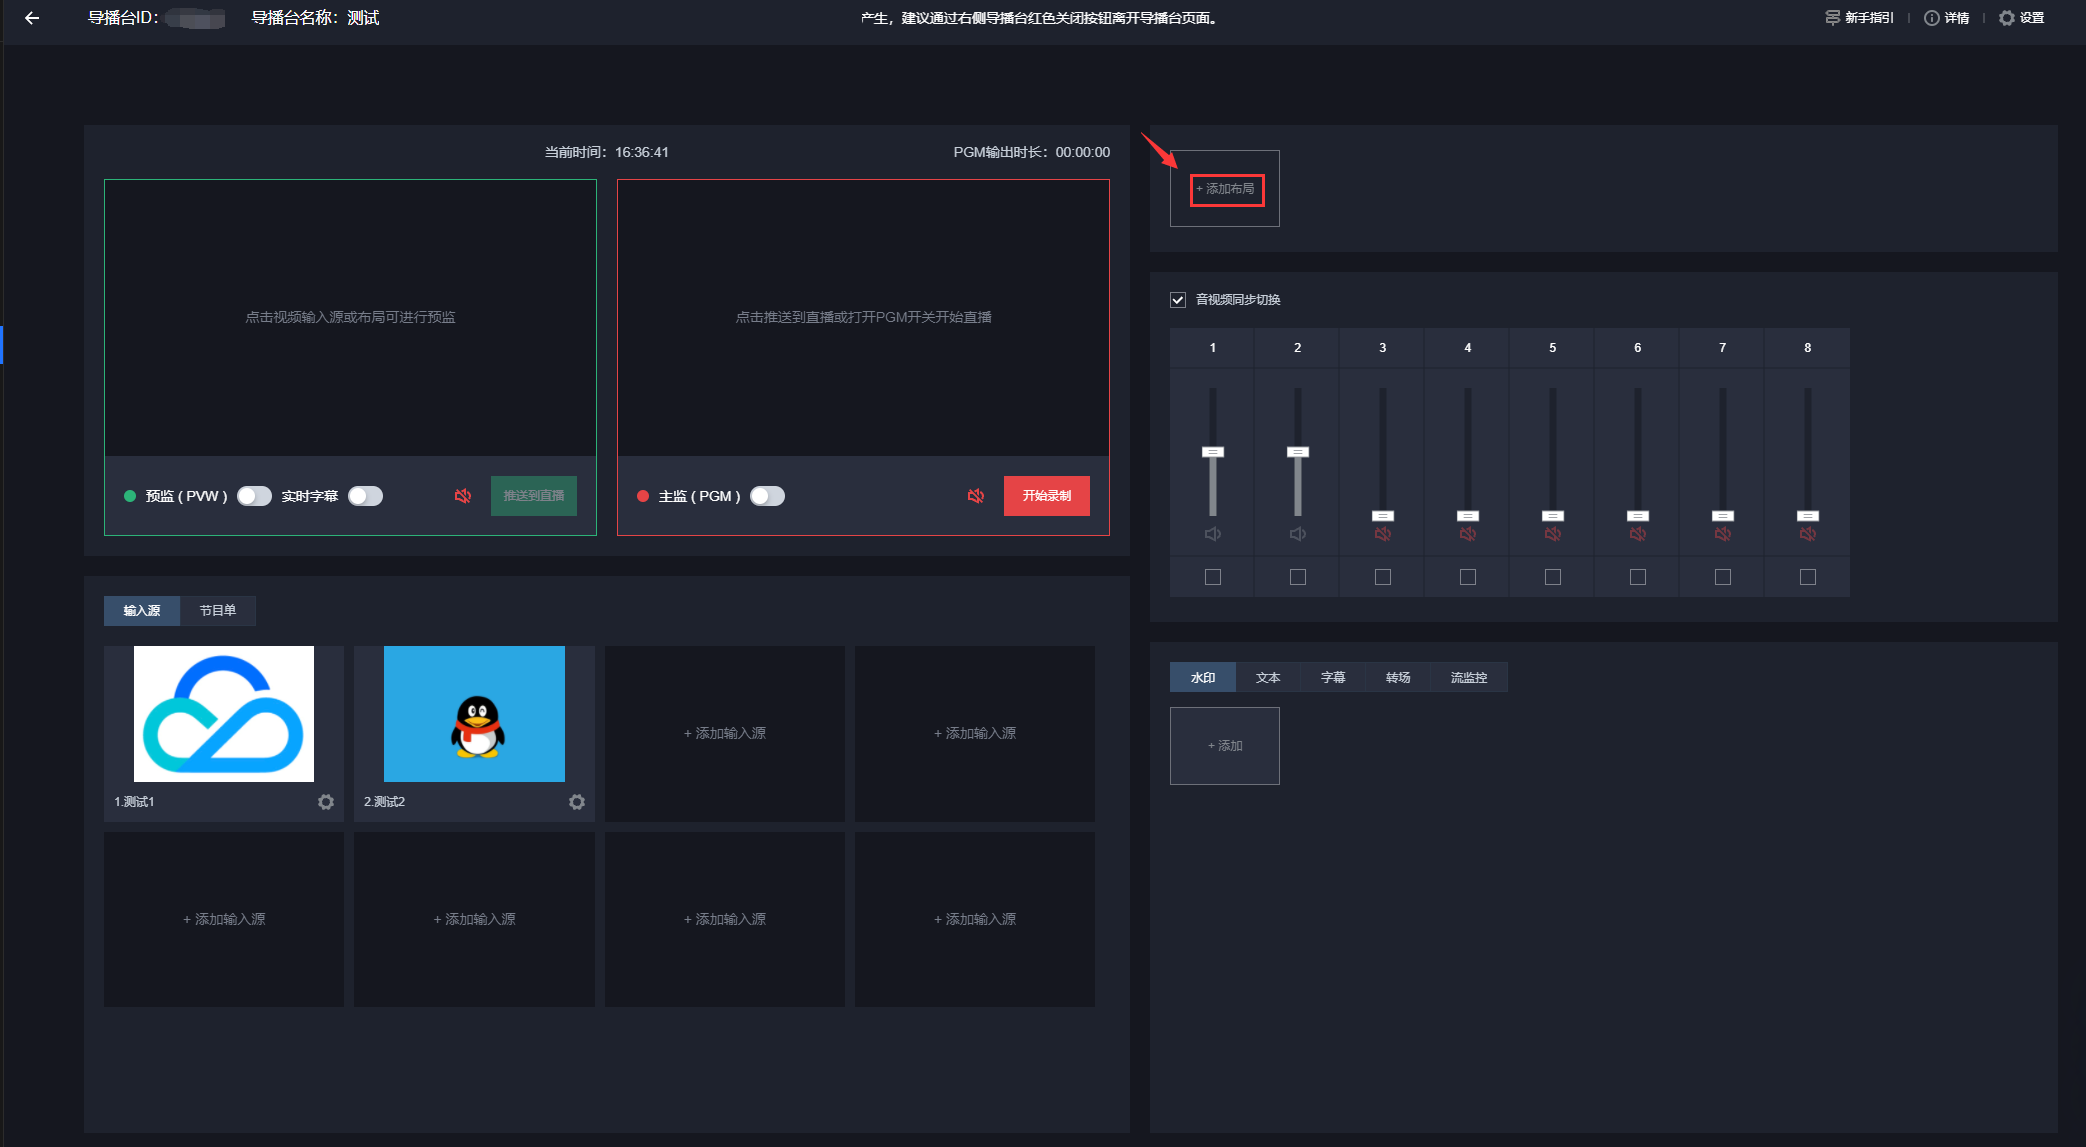2086x1147 pixels.
Task: Click 添加布局 to add layout
Action: tap(1226, 189)
